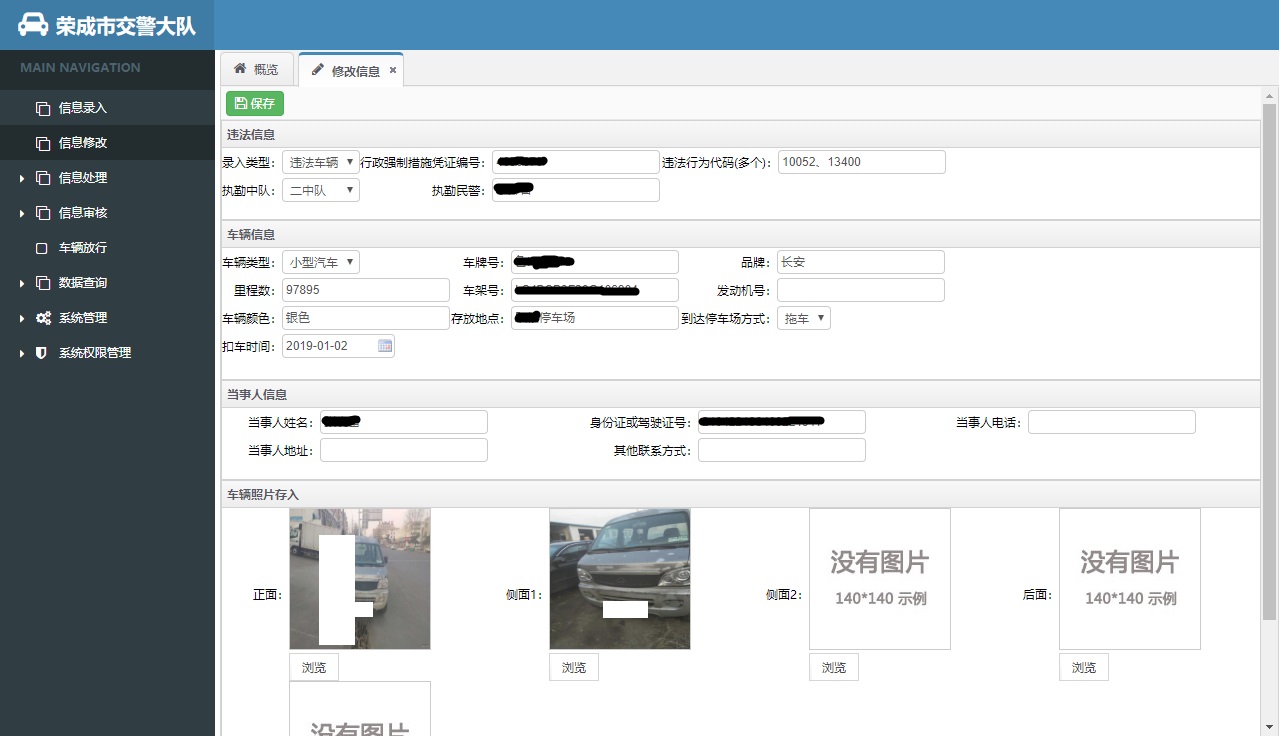Click the empty 其他联系方式 input field
The width and height of the screenshot is (1279, 736).
click(782, 450)
